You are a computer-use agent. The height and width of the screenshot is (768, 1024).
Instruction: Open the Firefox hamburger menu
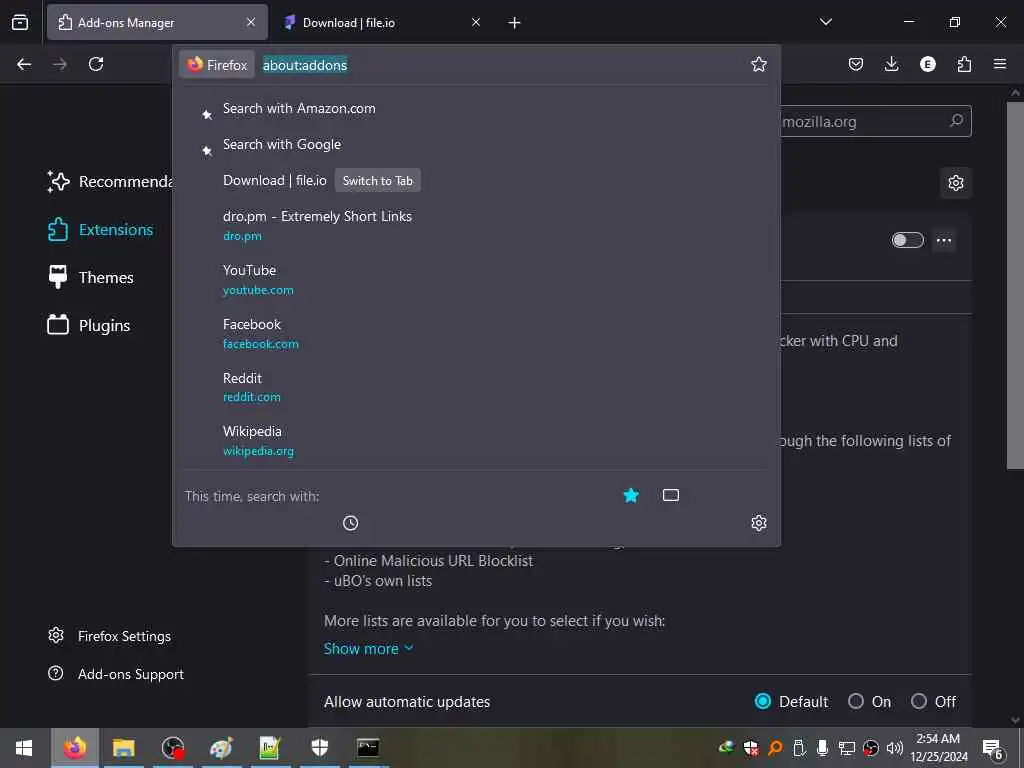1000,64
